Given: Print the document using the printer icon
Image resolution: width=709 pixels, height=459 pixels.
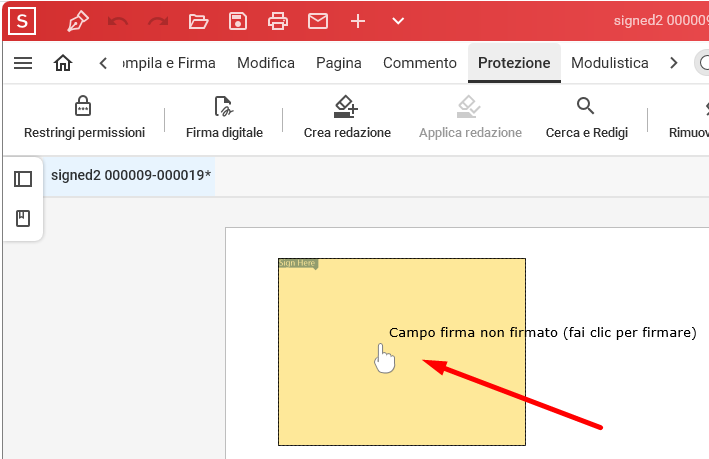Looking at the screenshot, I should [278, 21].
